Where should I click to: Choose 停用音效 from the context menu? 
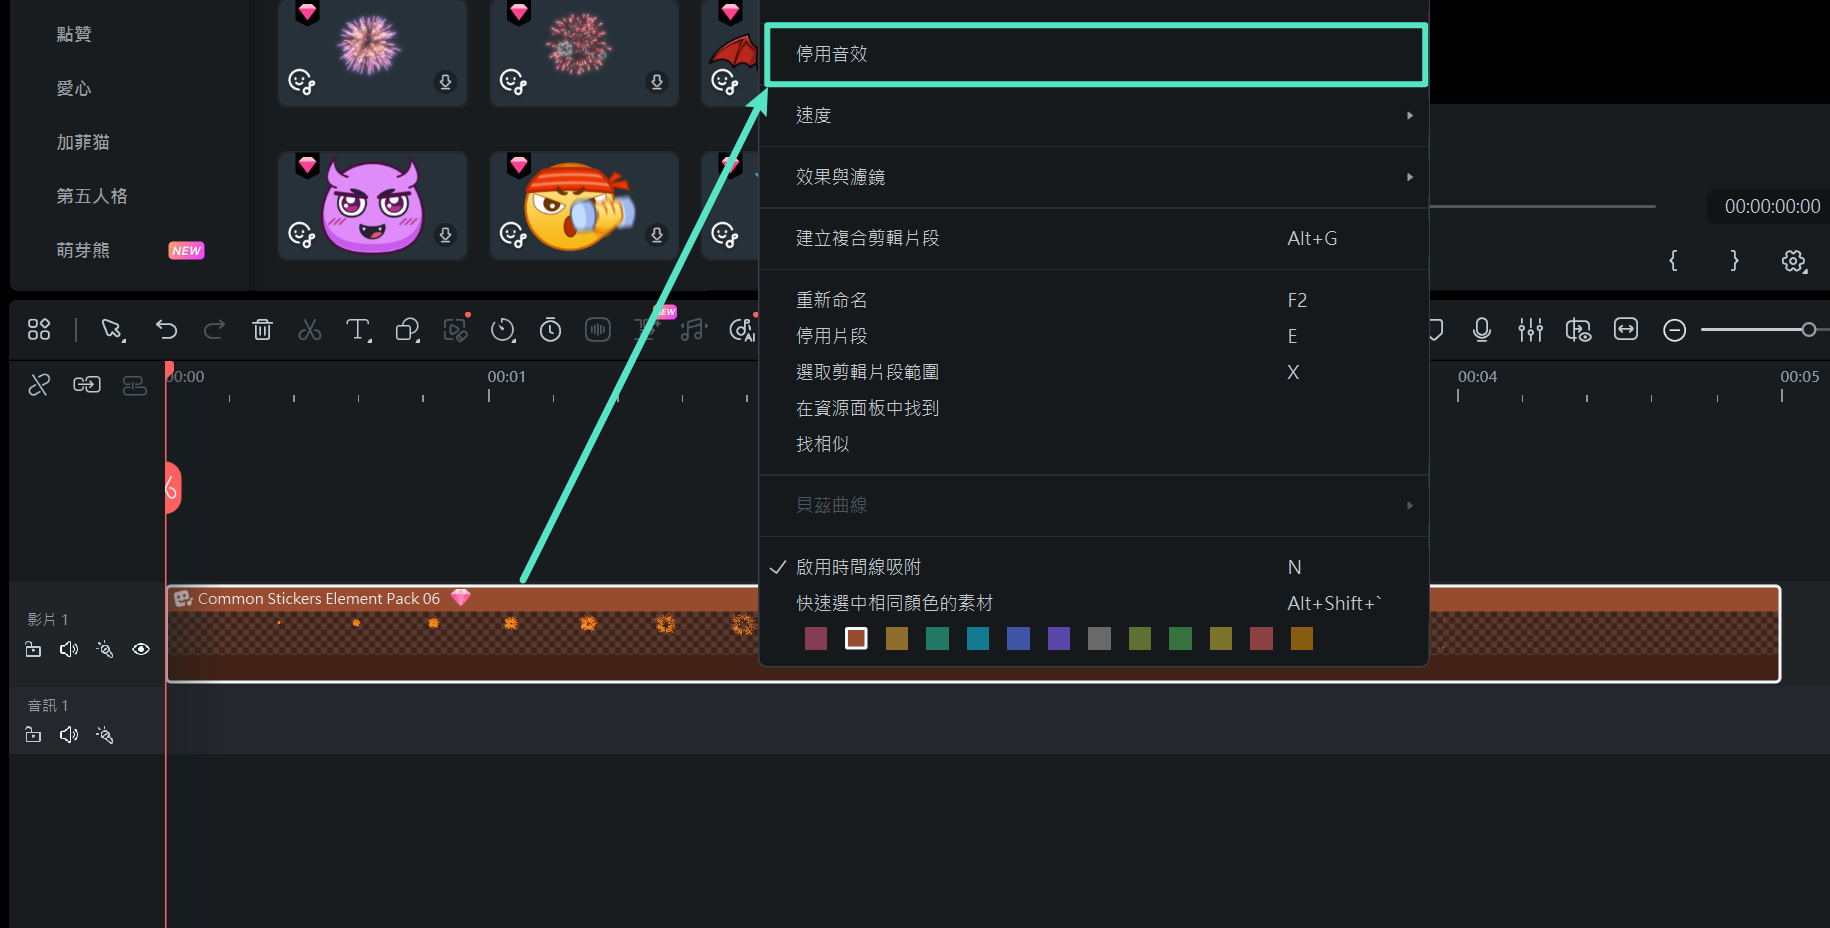[x=1094, y=55]
